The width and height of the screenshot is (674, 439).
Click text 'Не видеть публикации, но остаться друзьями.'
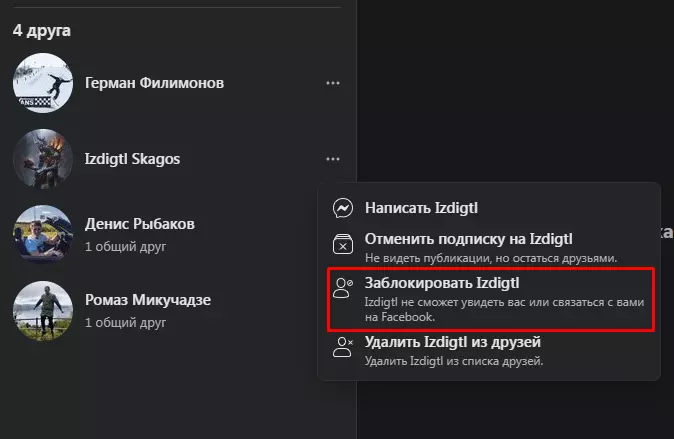491,258
